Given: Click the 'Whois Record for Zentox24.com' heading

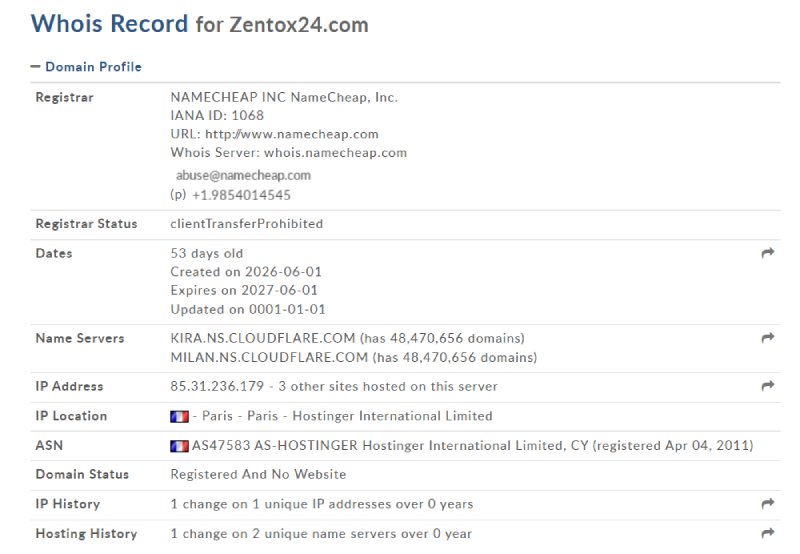Looking at the screenshot, I should (x=199, y=24).
